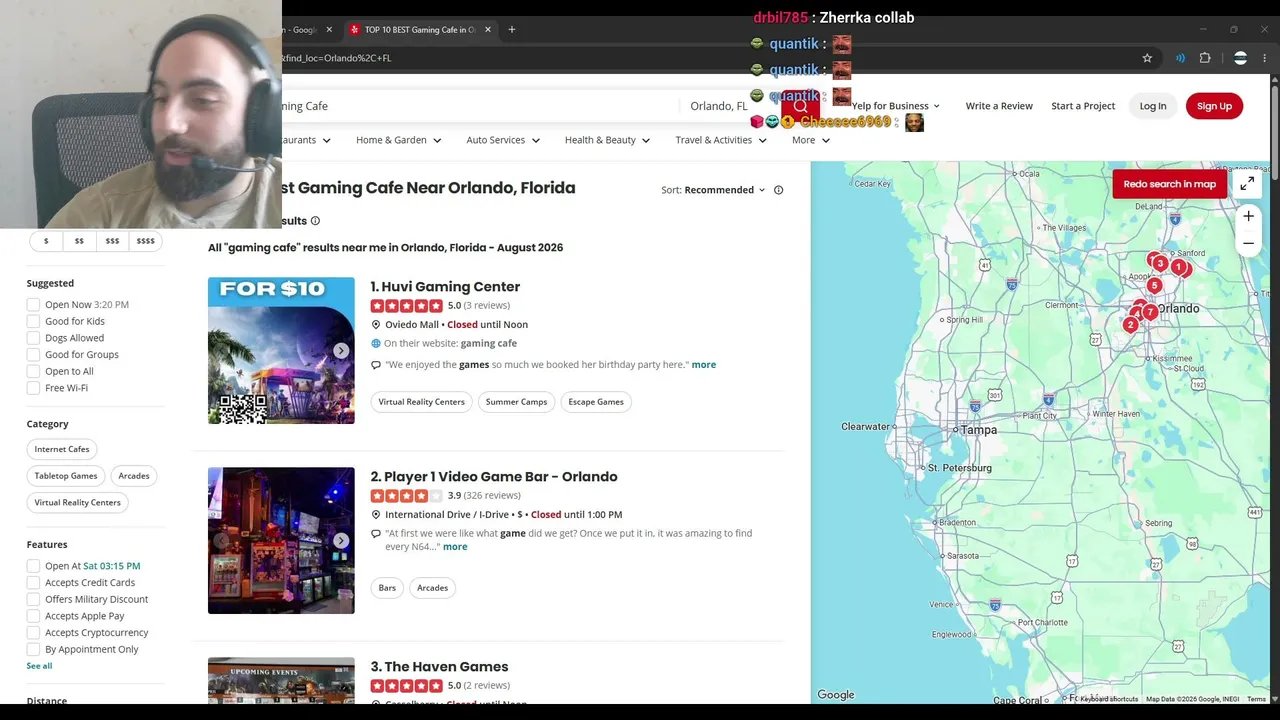
Task: Click the Escape Games tag on Huvi listing
Action: tap(596, 402)
